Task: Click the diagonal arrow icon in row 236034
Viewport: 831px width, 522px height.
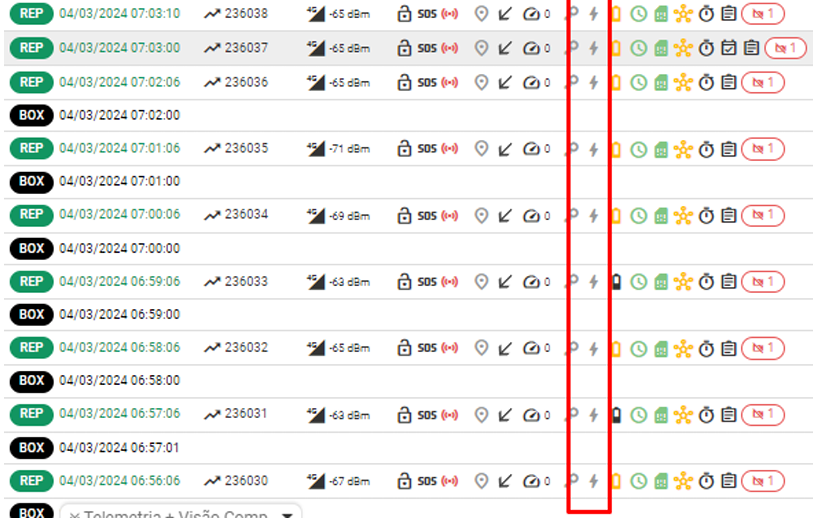Action: [506, 216]
